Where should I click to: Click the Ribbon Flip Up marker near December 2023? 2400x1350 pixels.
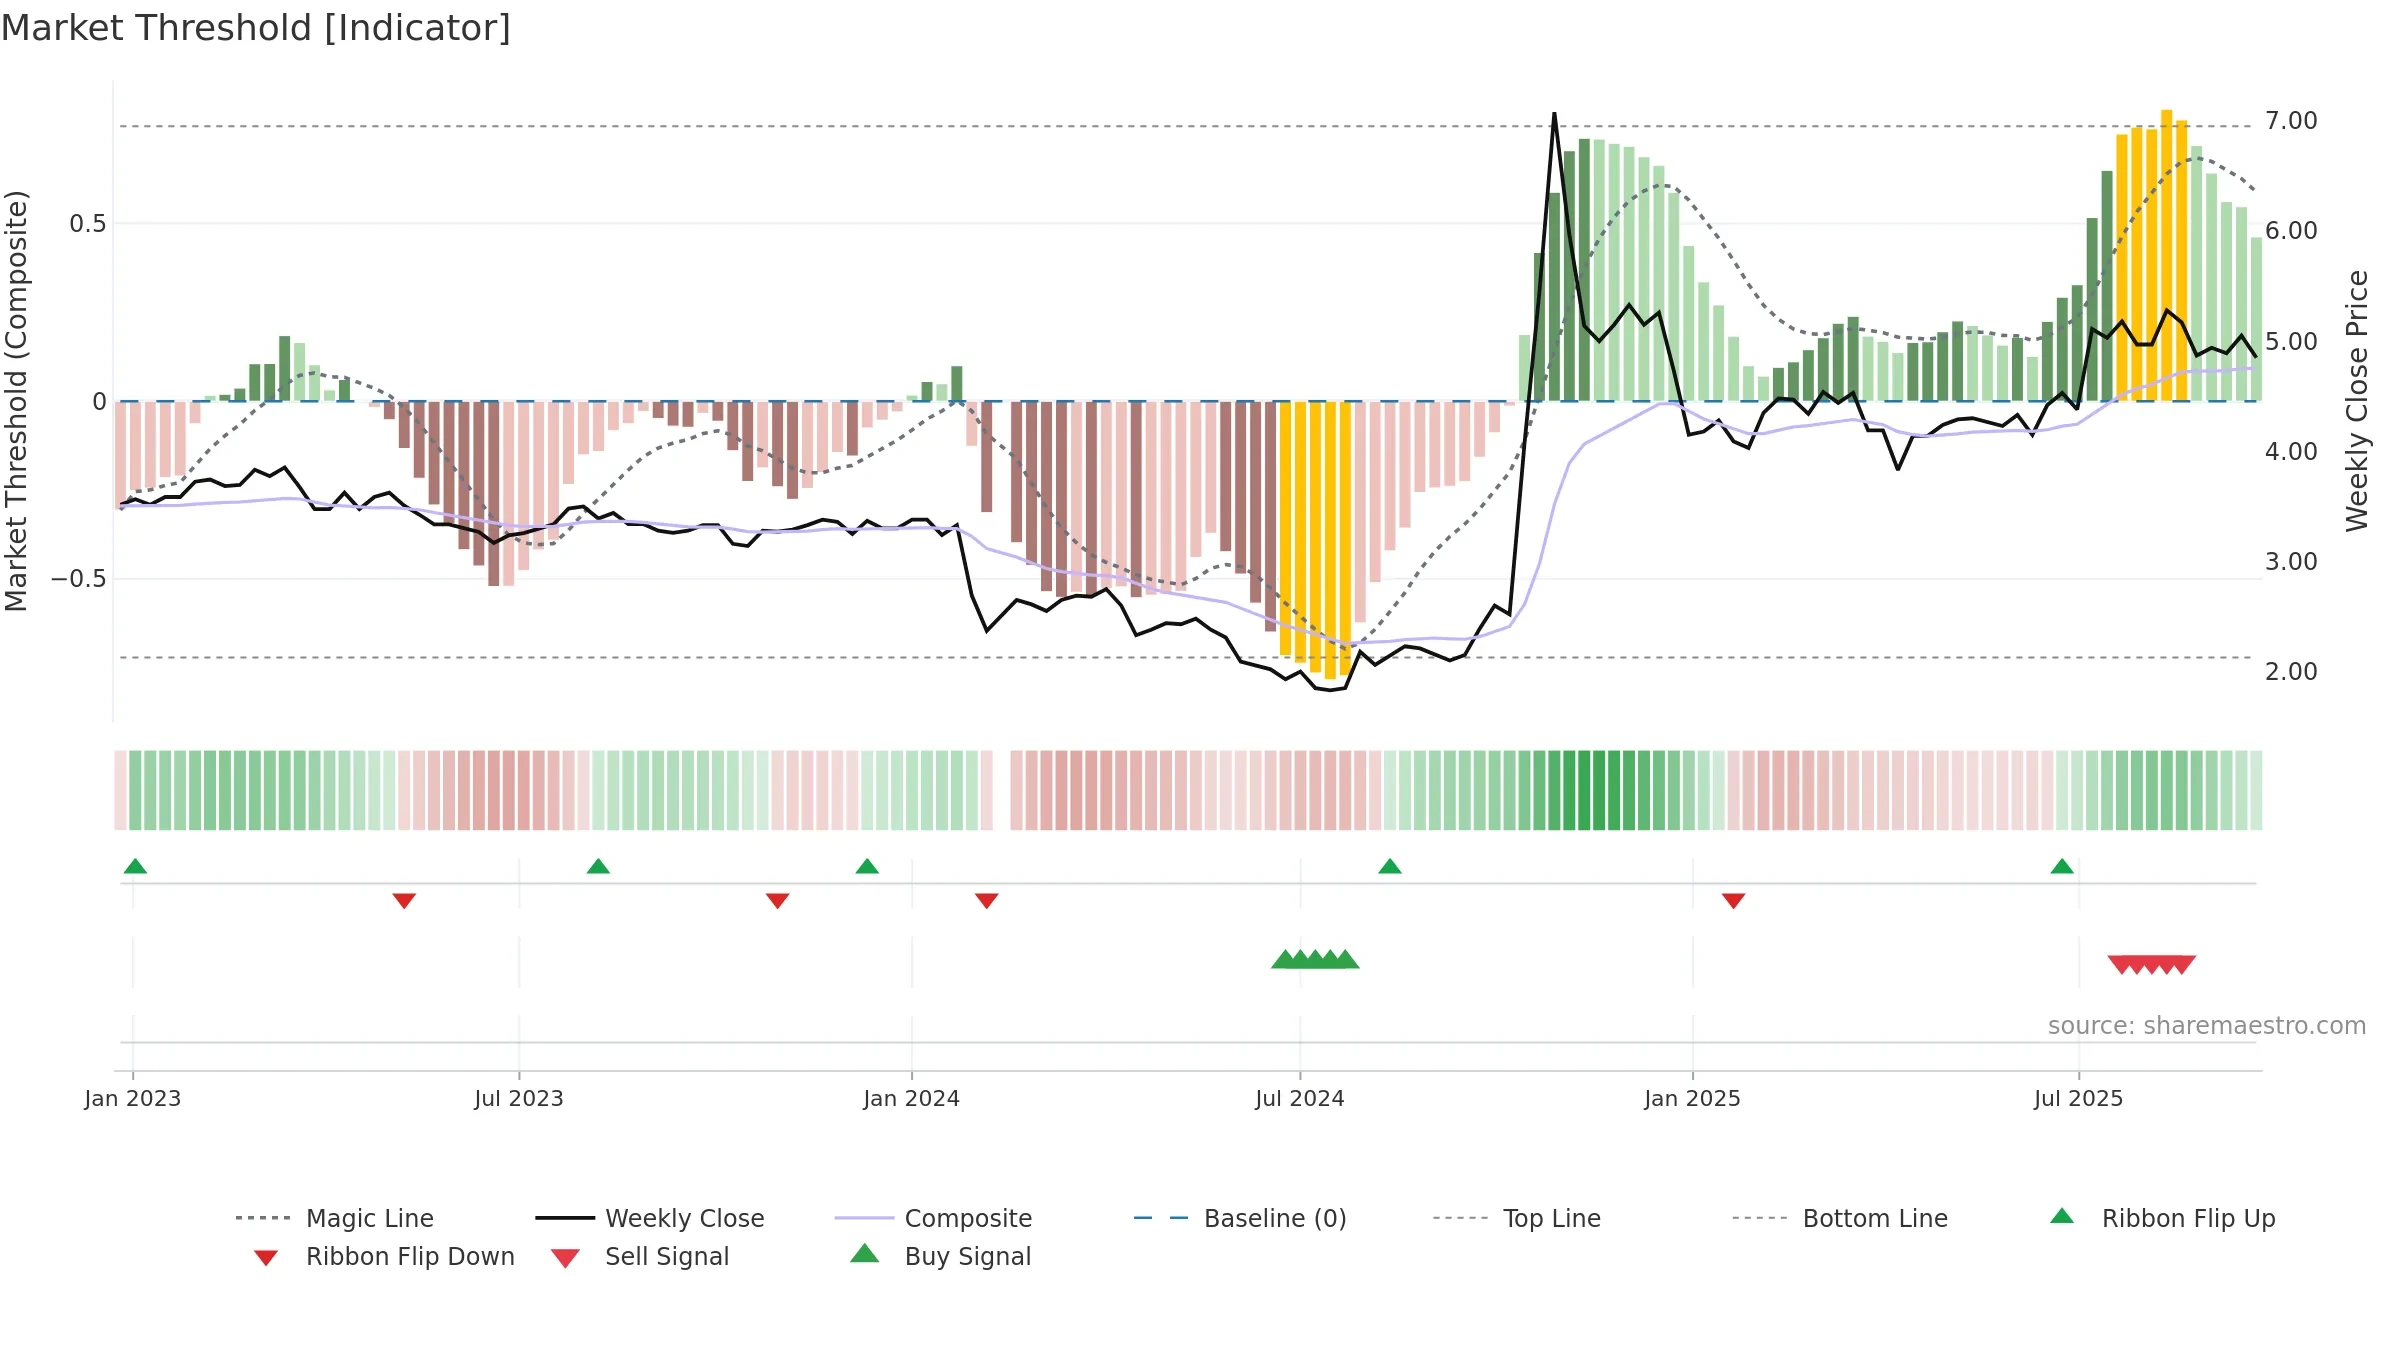(867, 866)
